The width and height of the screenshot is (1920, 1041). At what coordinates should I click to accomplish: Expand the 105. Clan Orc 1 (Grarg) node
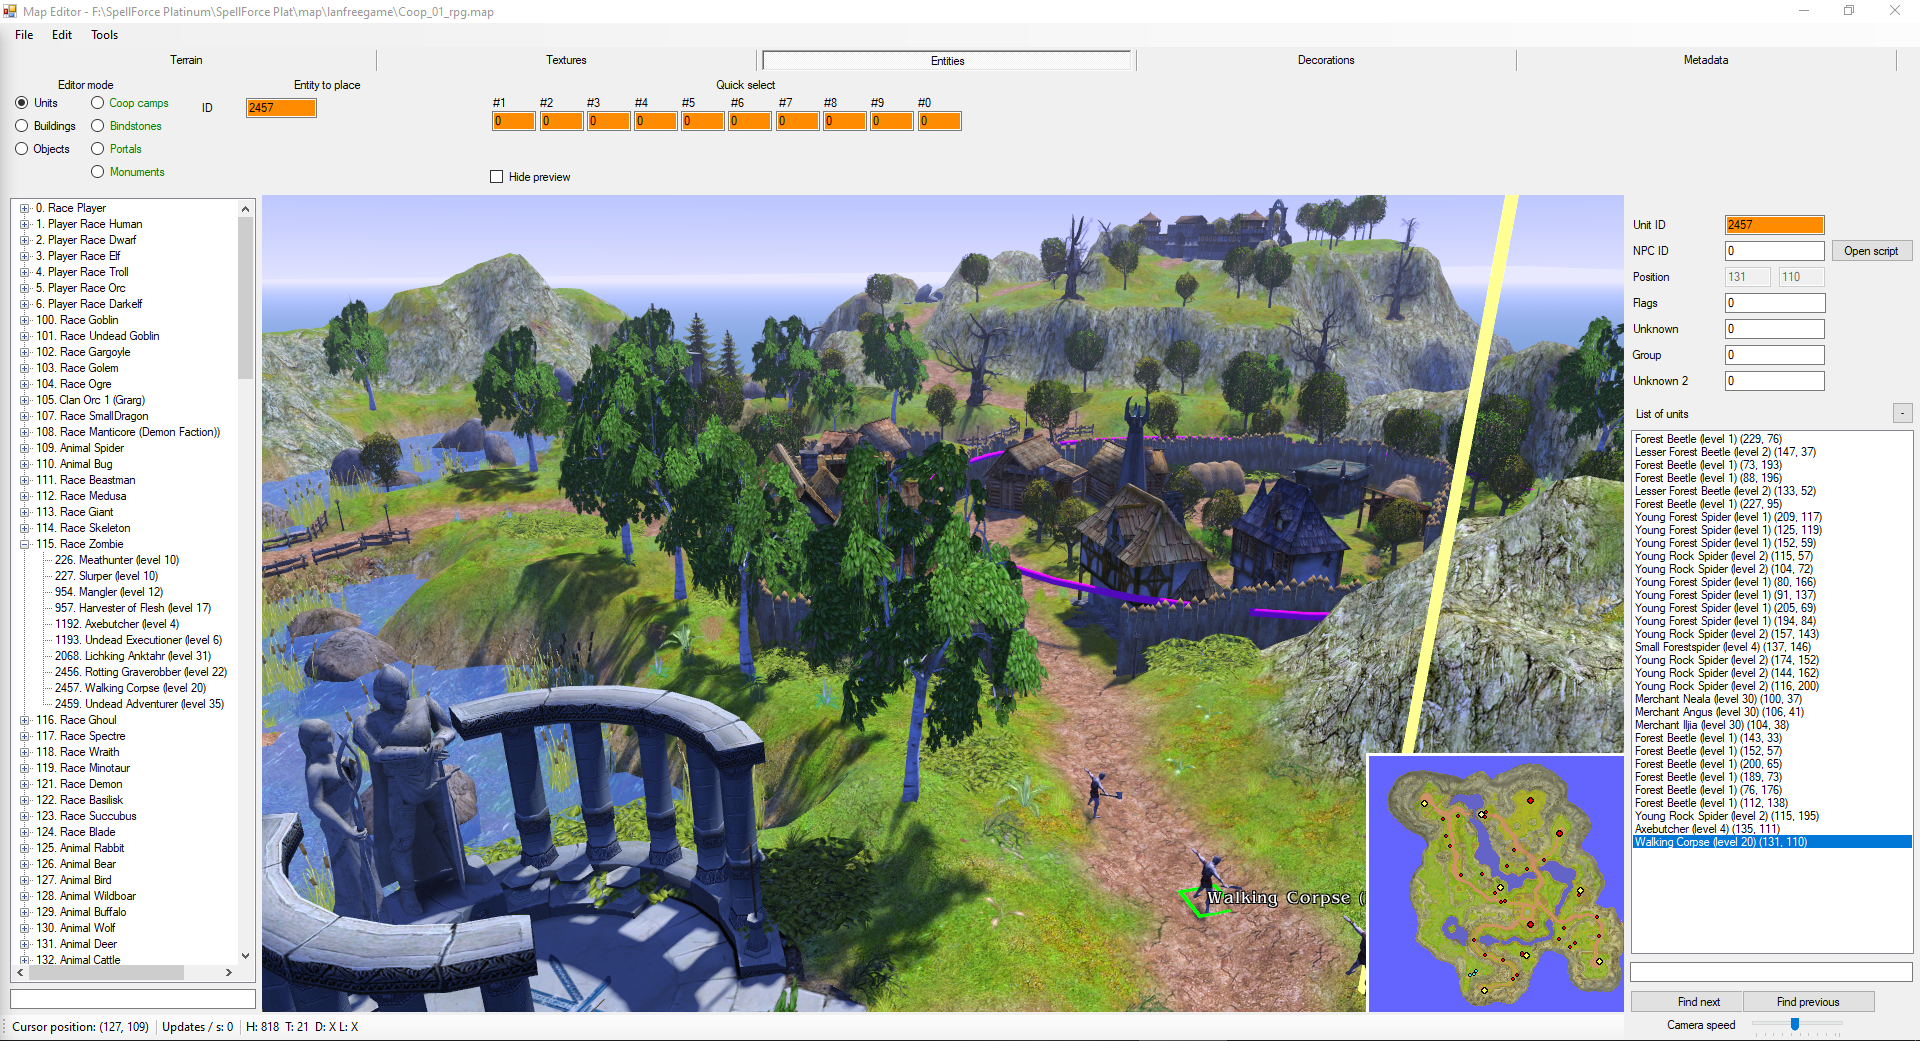coord(25,400)
